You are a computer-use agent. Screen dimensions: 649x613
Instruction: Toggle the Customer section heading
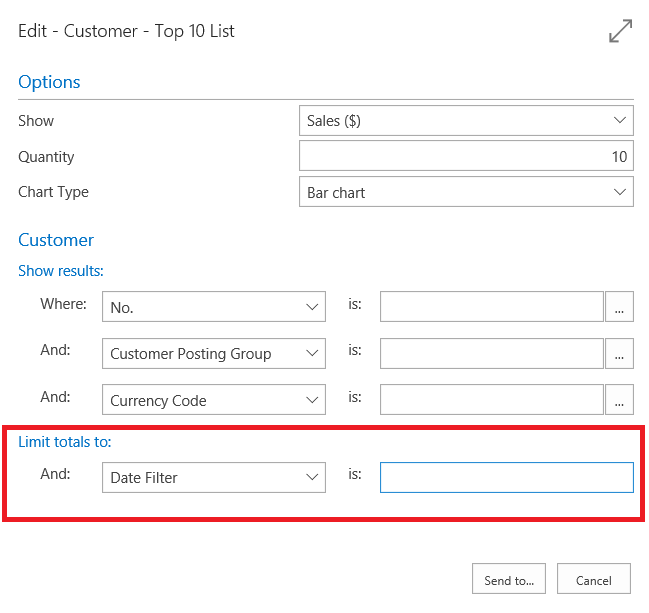(56, 240)
